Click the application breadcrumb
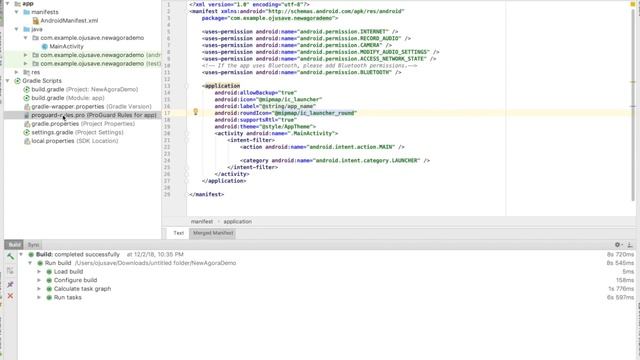Screen dimensions: 640x360 pyautogui.click(x=238, y=222)
